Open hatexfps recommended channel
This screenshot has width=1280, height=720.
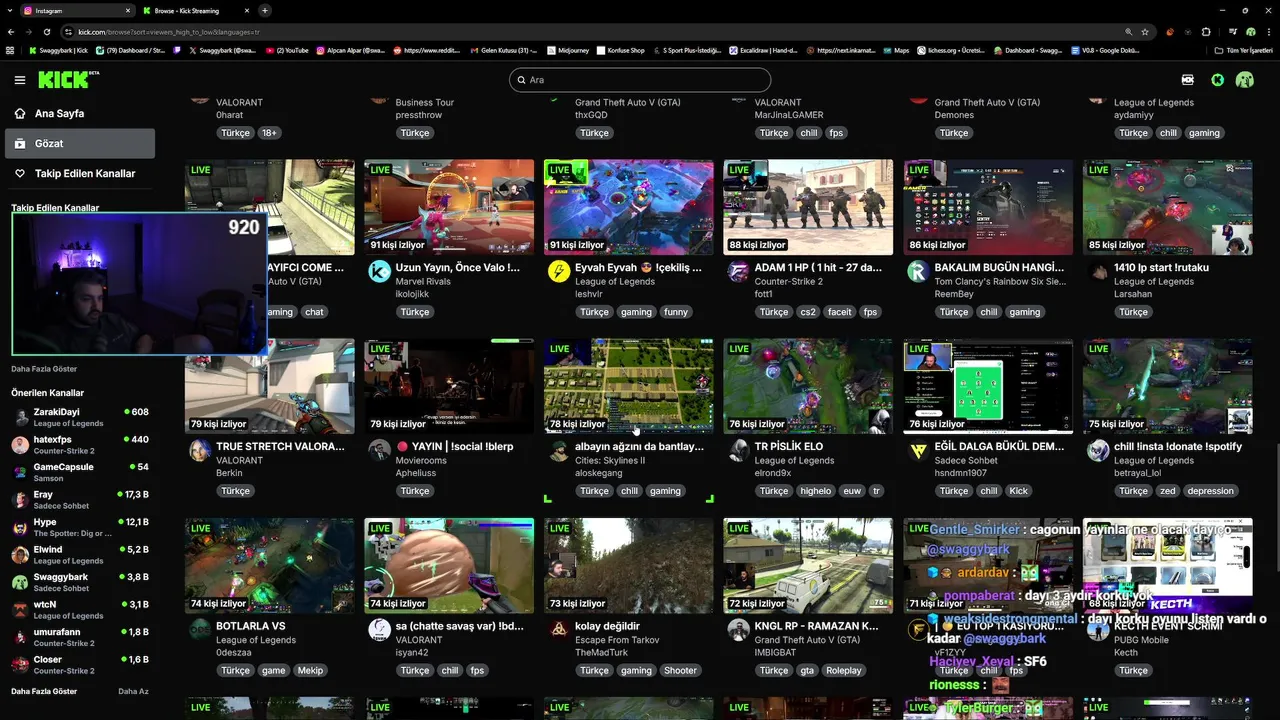tap(80, 445)
